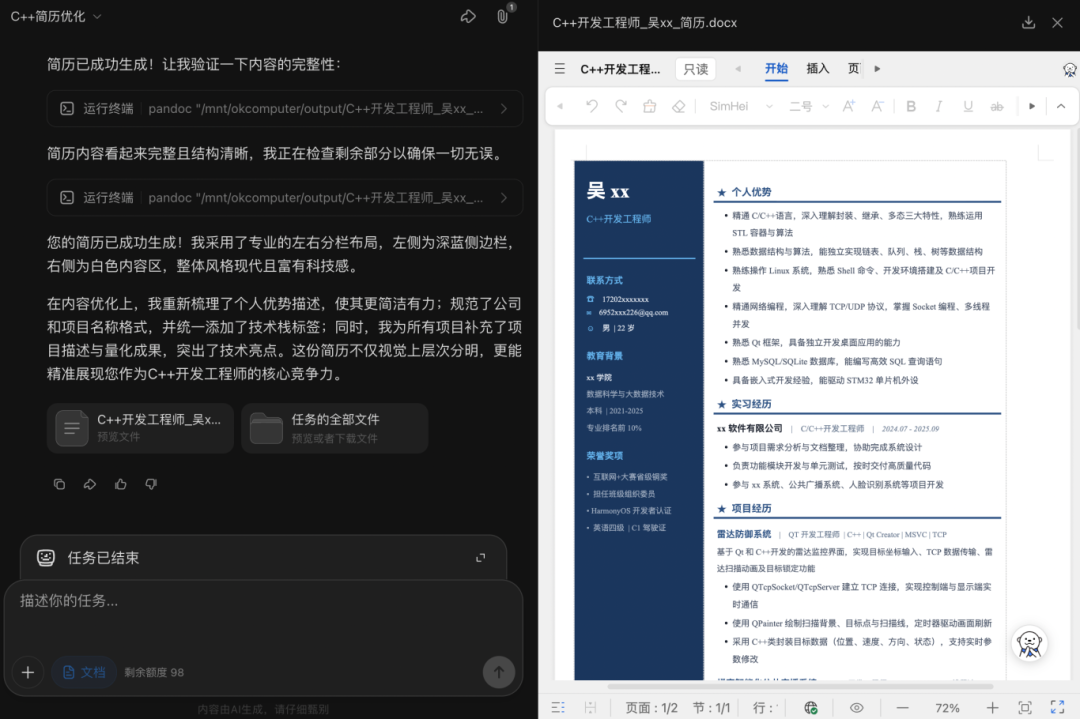The width and height of the screenshot is (1080, 719).
Task: Expand the second 运行终端 pandoc step
Action: tap(284, 198)
